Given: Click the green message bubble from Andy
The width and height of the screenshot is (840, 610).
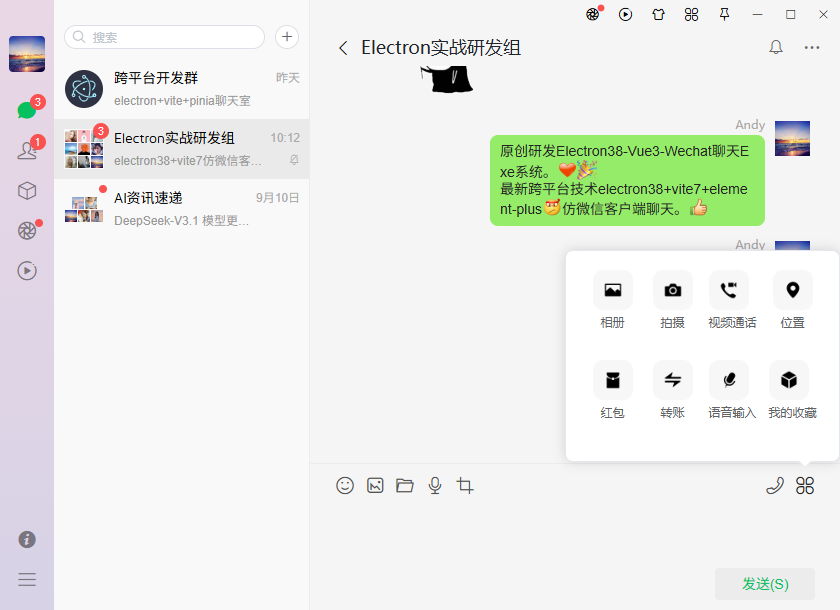Looking at the screenshot, I should click(x=627, y=180).
